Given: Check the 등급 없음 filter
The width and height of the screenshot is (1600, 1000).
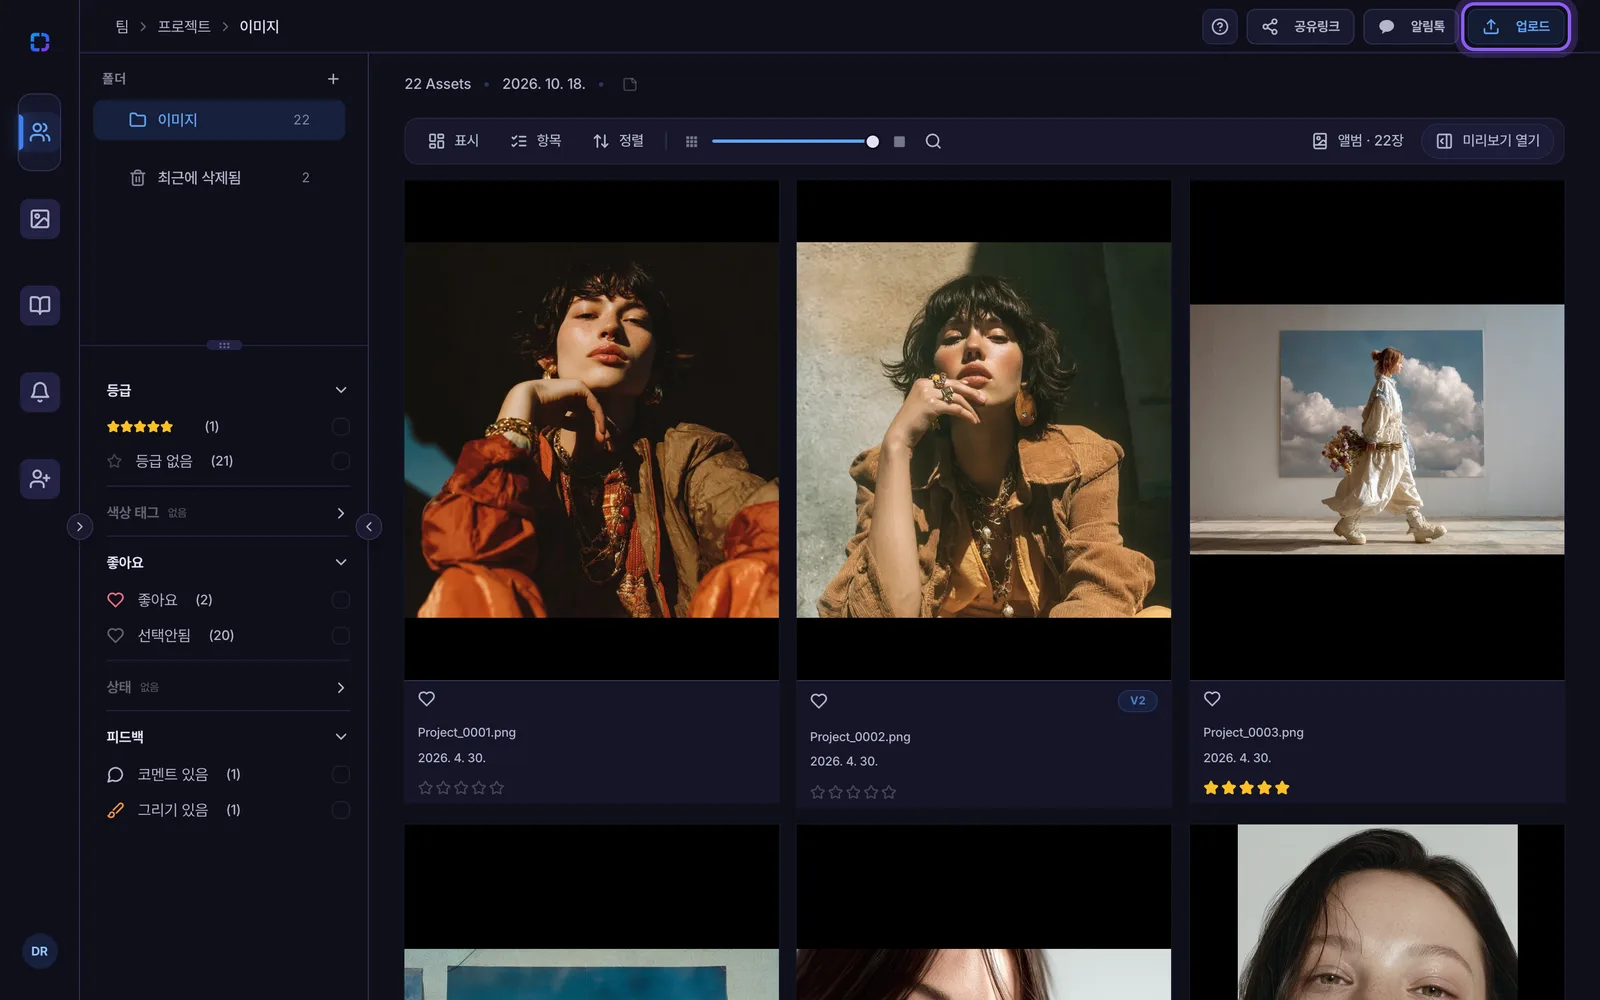Looking at the screenshot, I should tap(341, 461).
